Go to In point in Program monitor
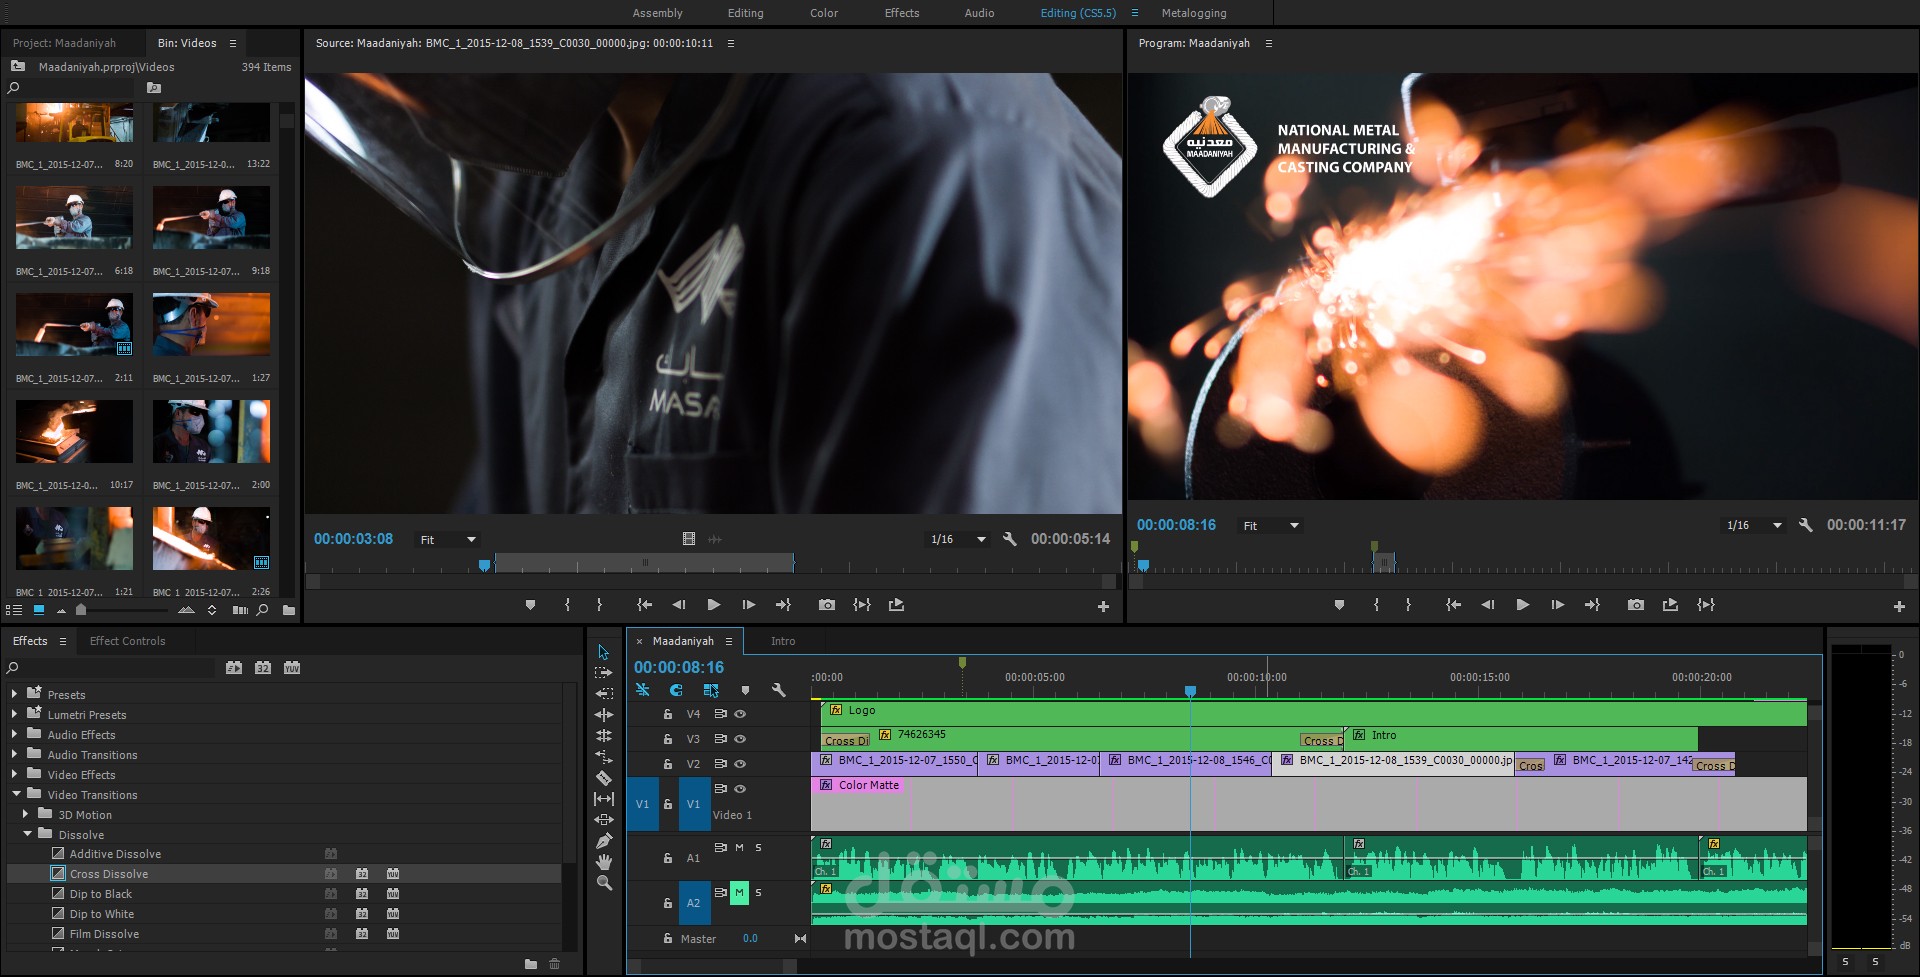The image size is (1920, 977). point(1453,605)
